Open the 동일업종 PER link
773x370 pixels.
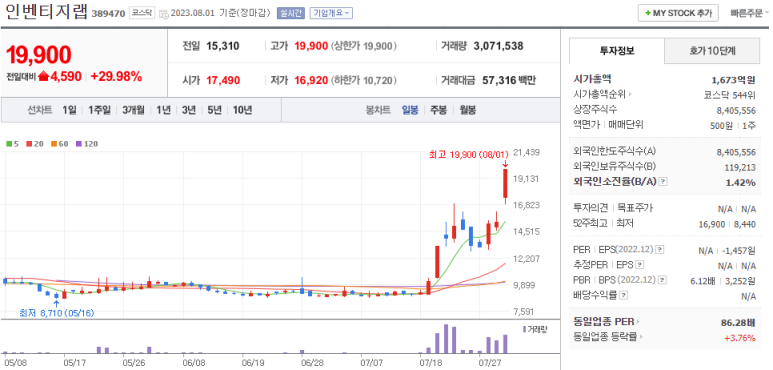coord(604,322)
